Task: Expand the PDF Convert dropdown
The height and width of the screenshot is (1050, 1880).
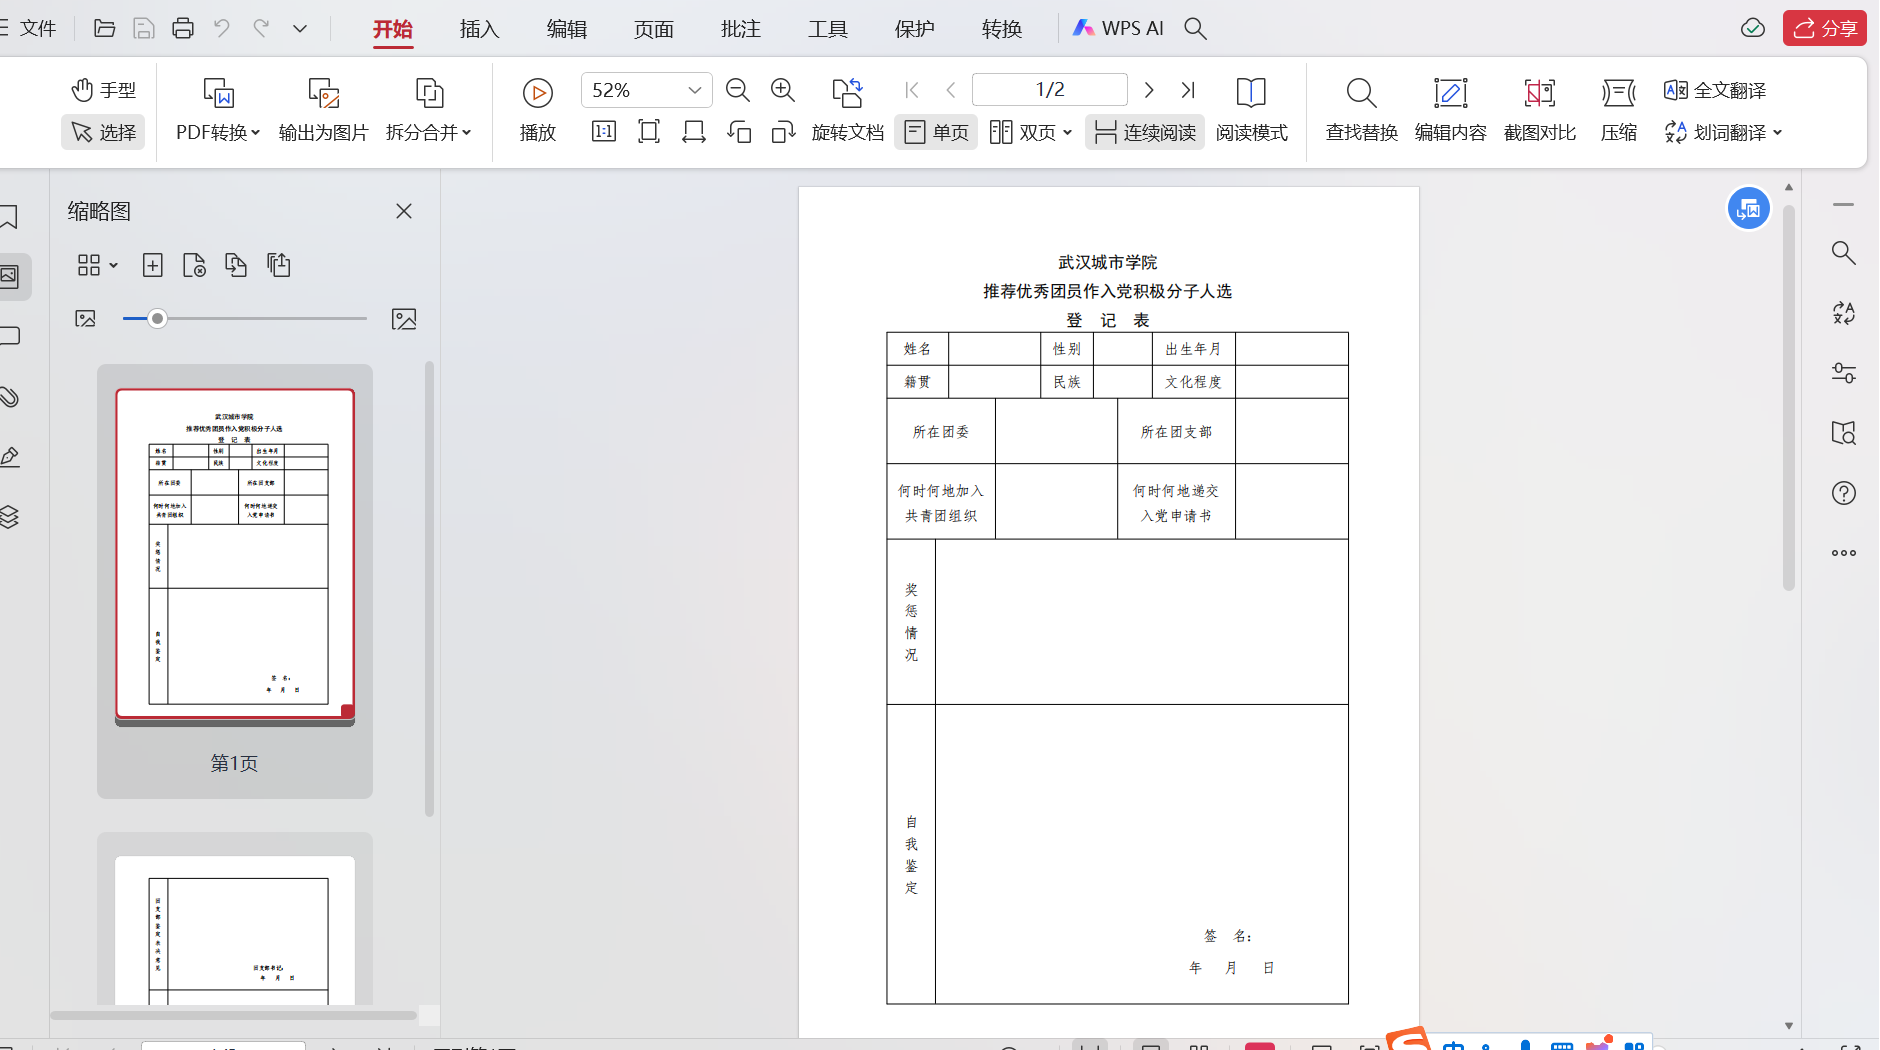Action: [x=218, y=132]
